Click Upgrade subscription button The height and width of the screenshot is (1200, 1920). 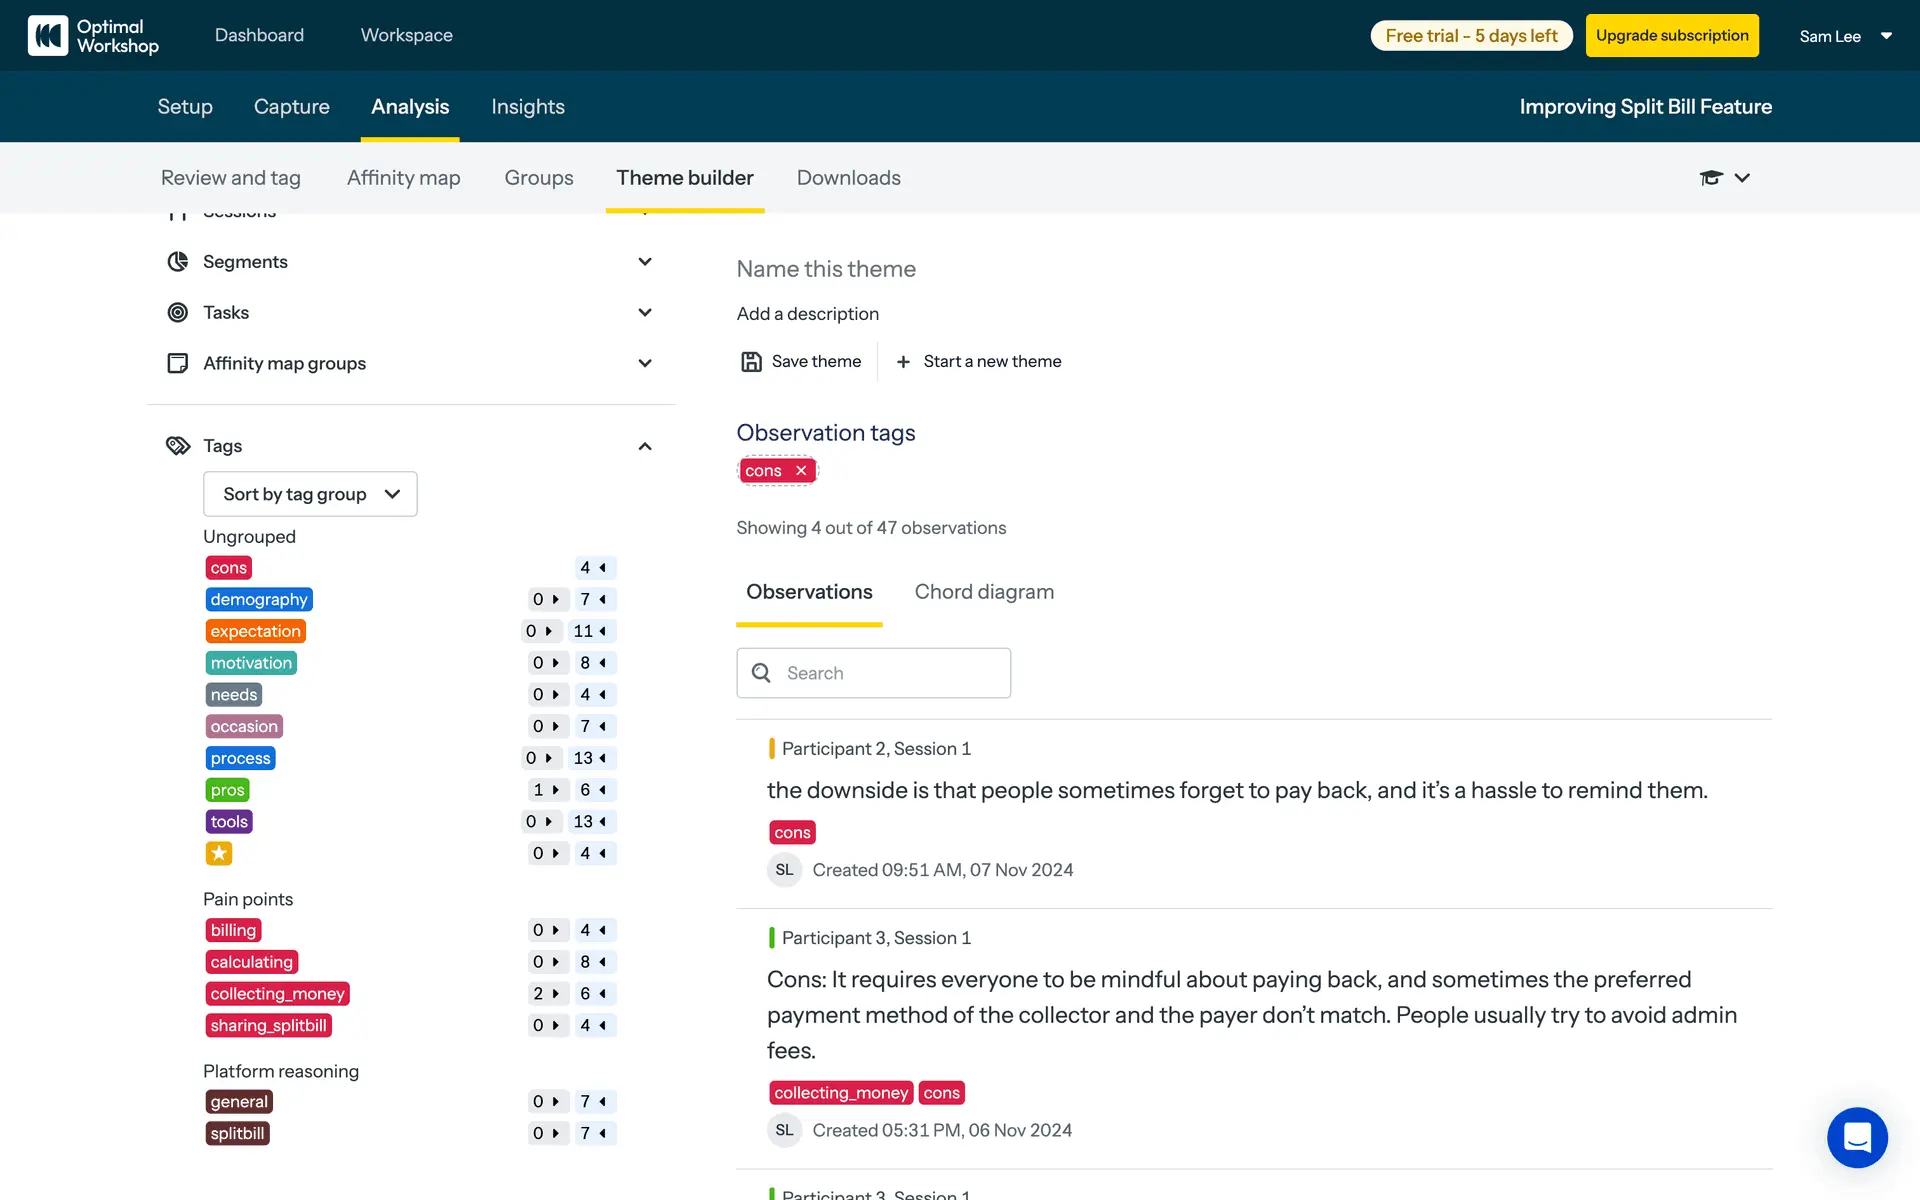pos(1672,36)
